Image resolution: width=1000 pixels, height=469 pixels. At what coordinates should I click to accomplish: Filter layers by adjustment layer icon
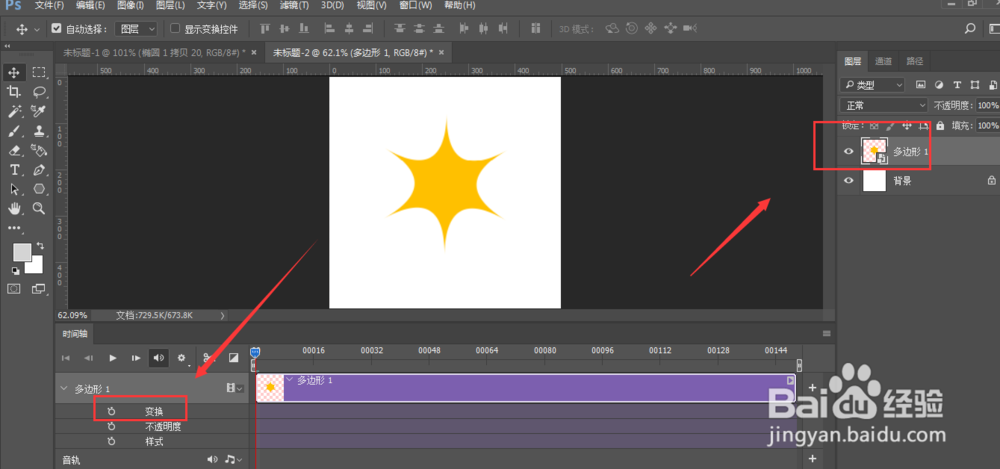pyautogui.click(x=938, y=84)
